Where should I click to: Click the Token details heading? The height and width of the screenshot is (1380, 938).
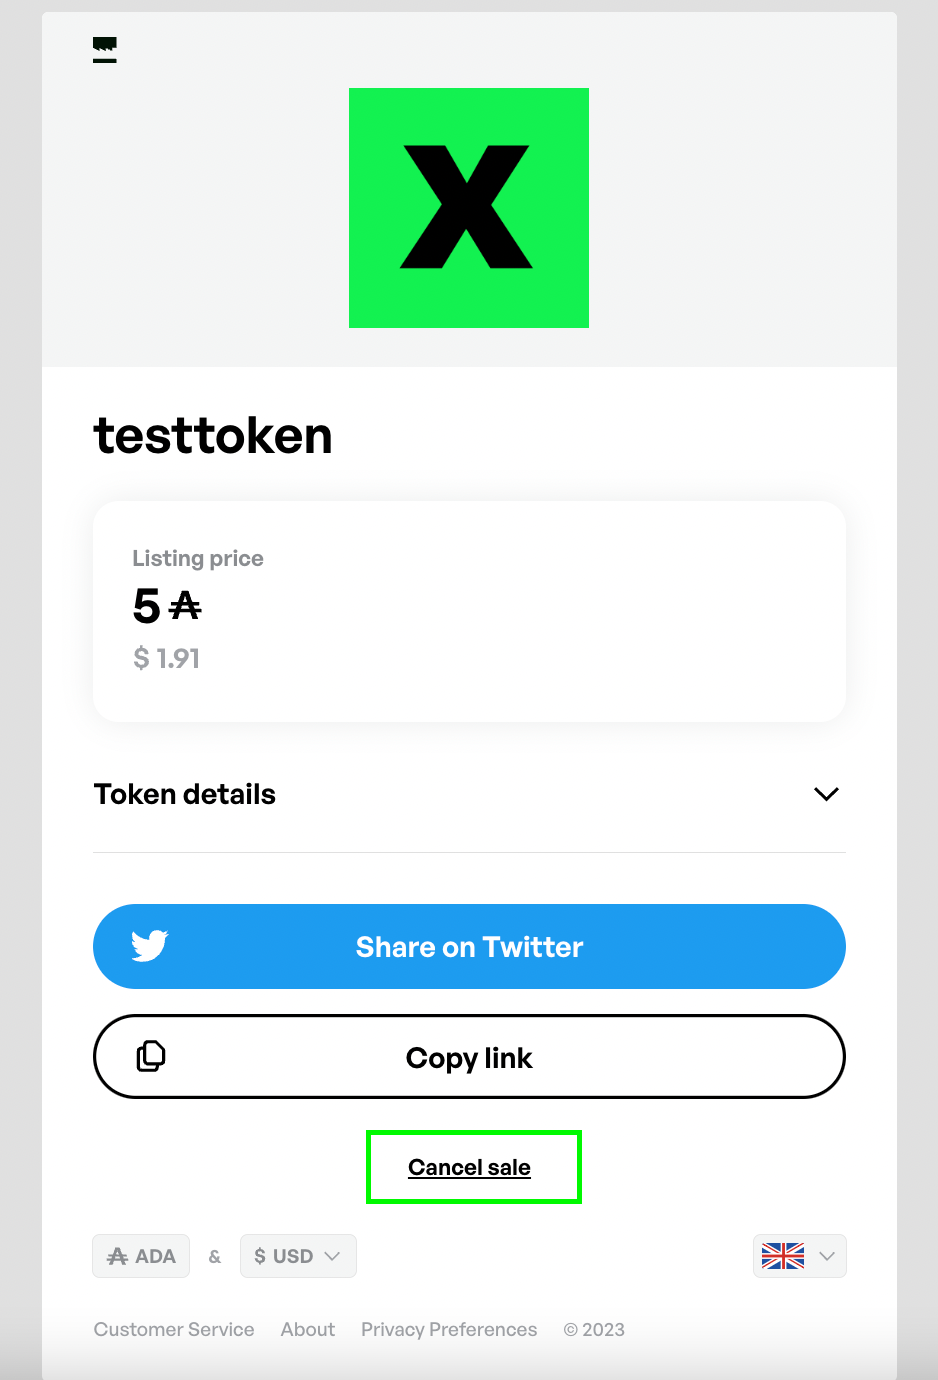pyautogui.click(x=185, y=794)
